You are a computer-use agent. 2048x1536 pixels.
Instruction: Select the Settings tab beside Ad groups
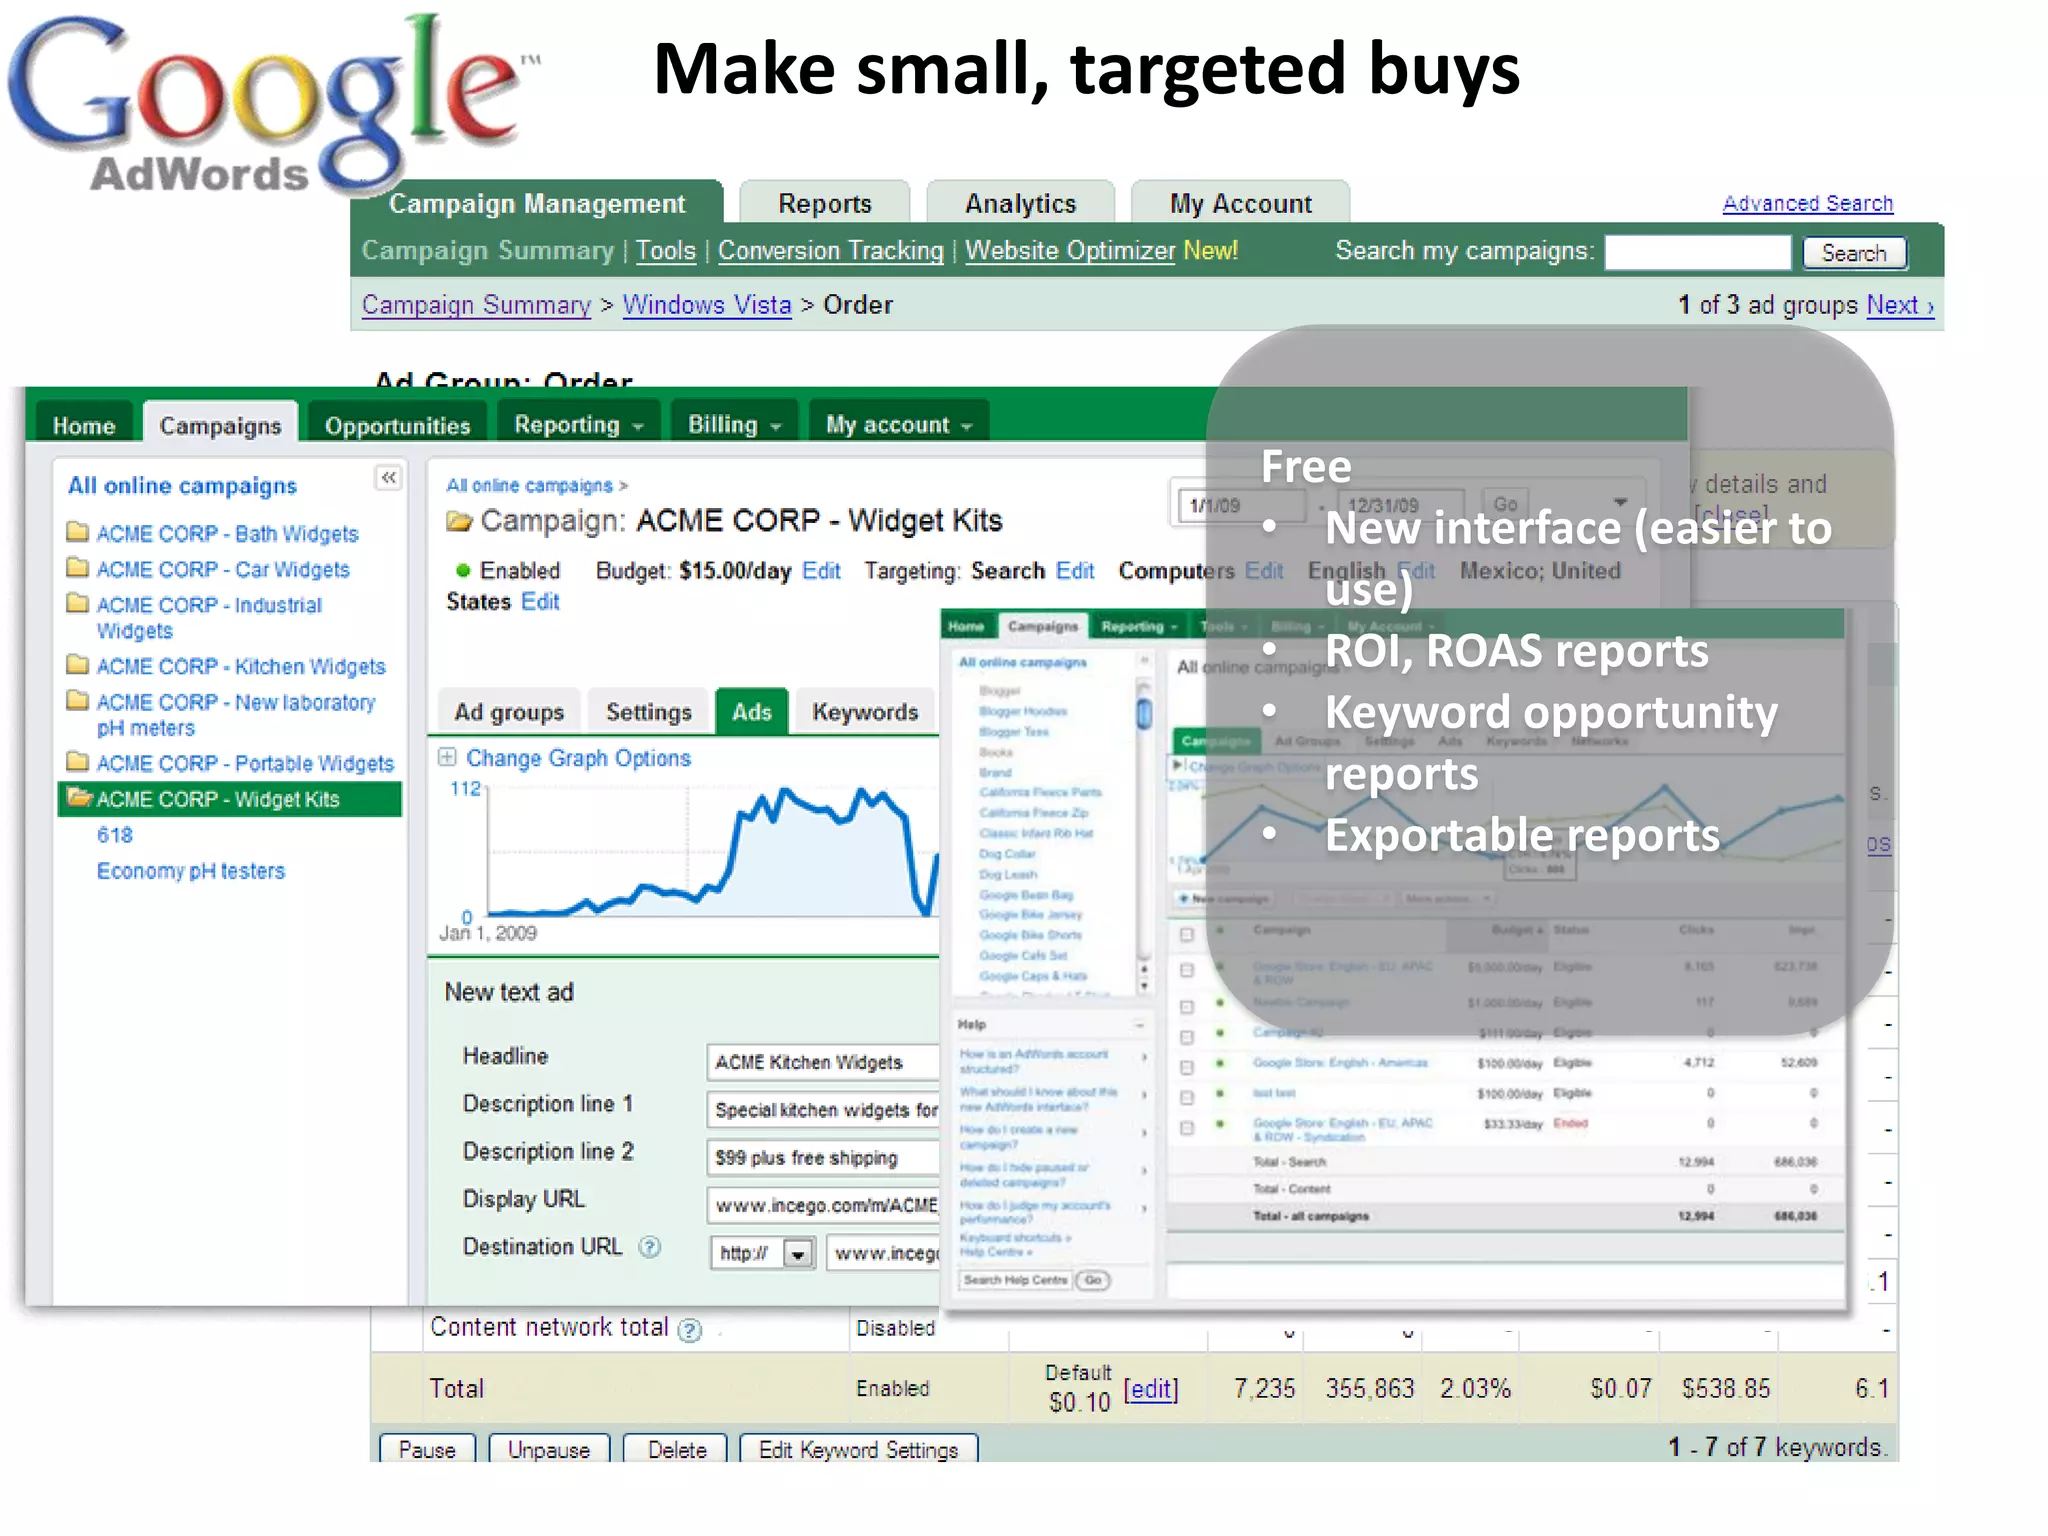pos(648,712)
